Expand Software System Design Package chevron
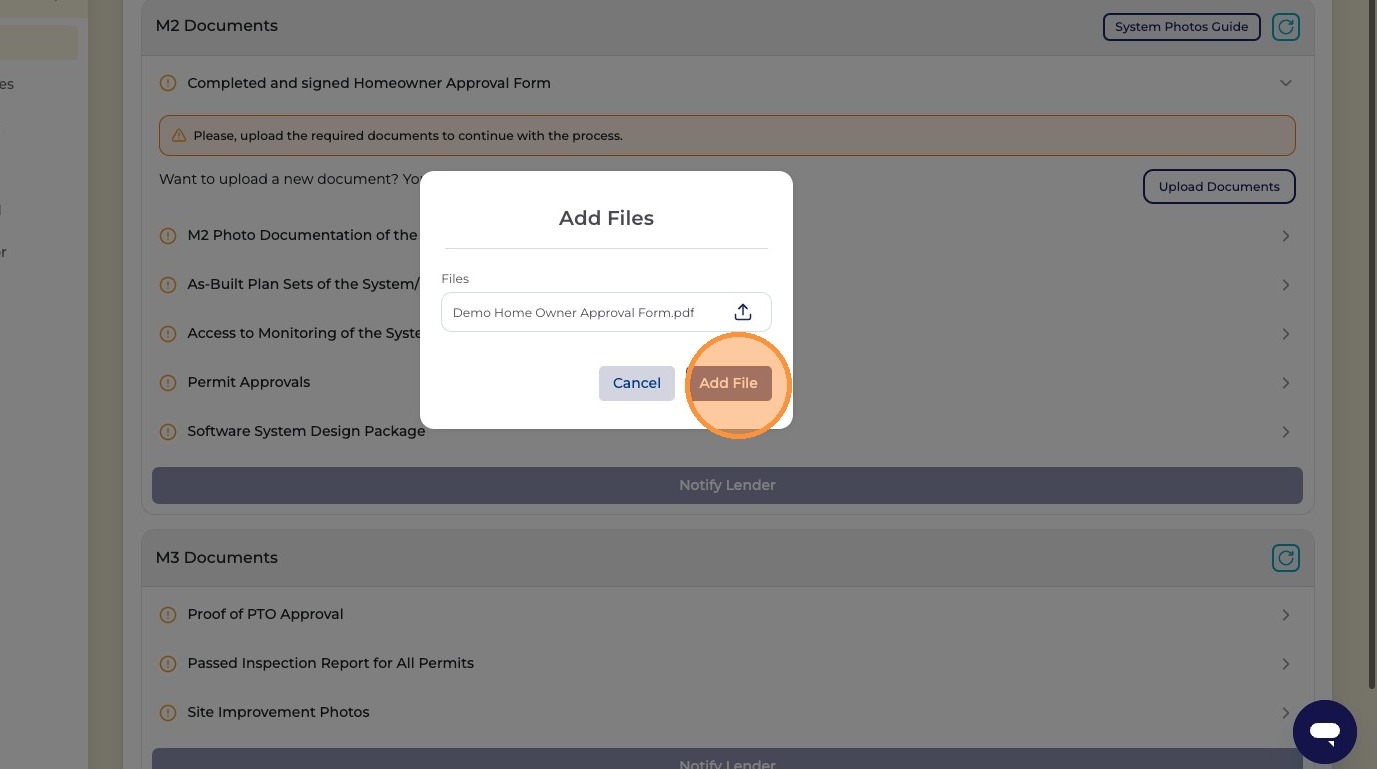This screenshot has width=1377, height=769. click(x=1286, y=432)
